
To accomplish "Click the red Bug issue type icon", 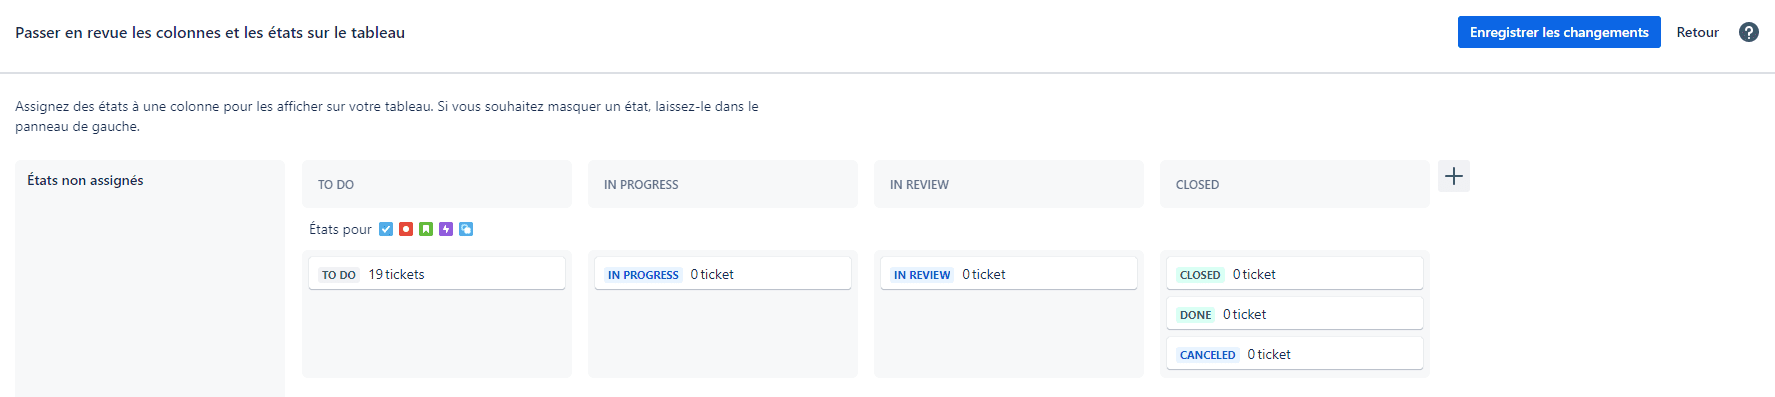I will coord(406,229).
